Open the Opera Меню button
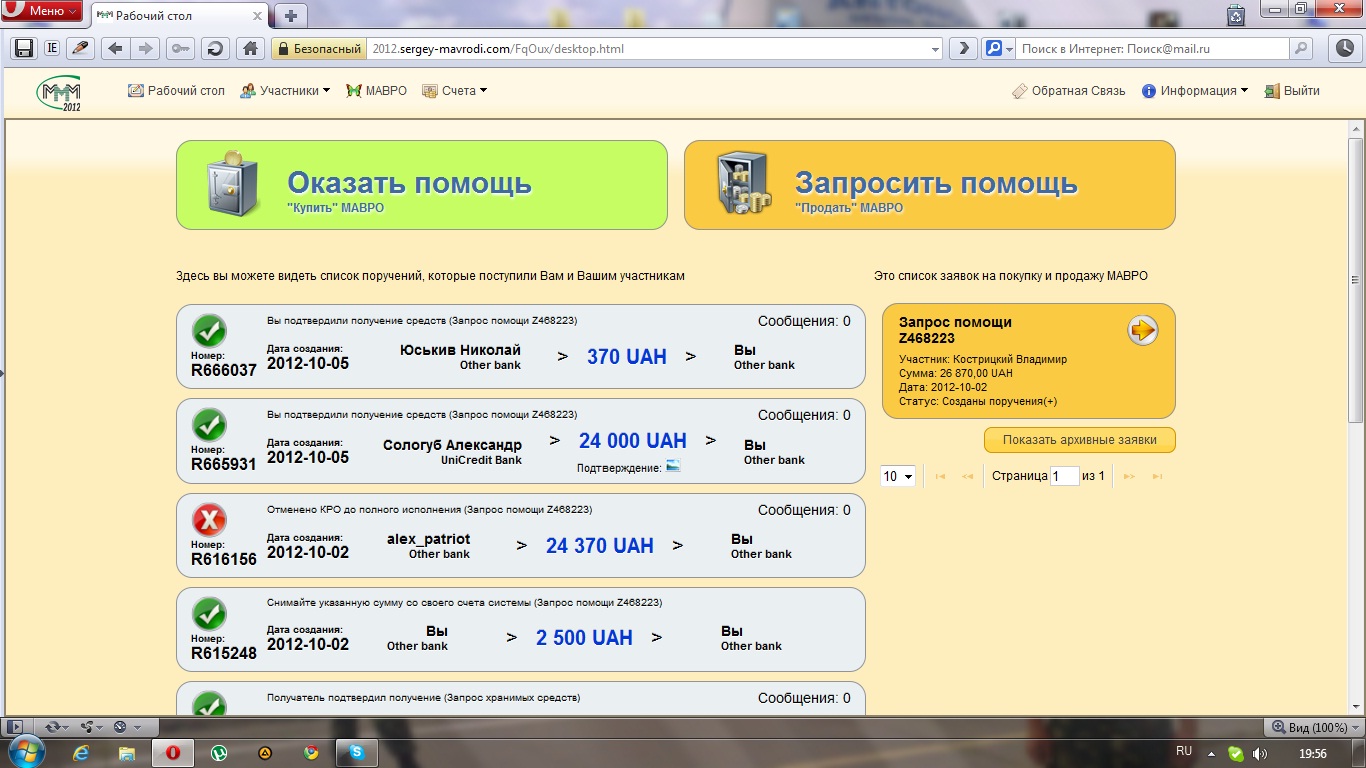 (43, 11)
